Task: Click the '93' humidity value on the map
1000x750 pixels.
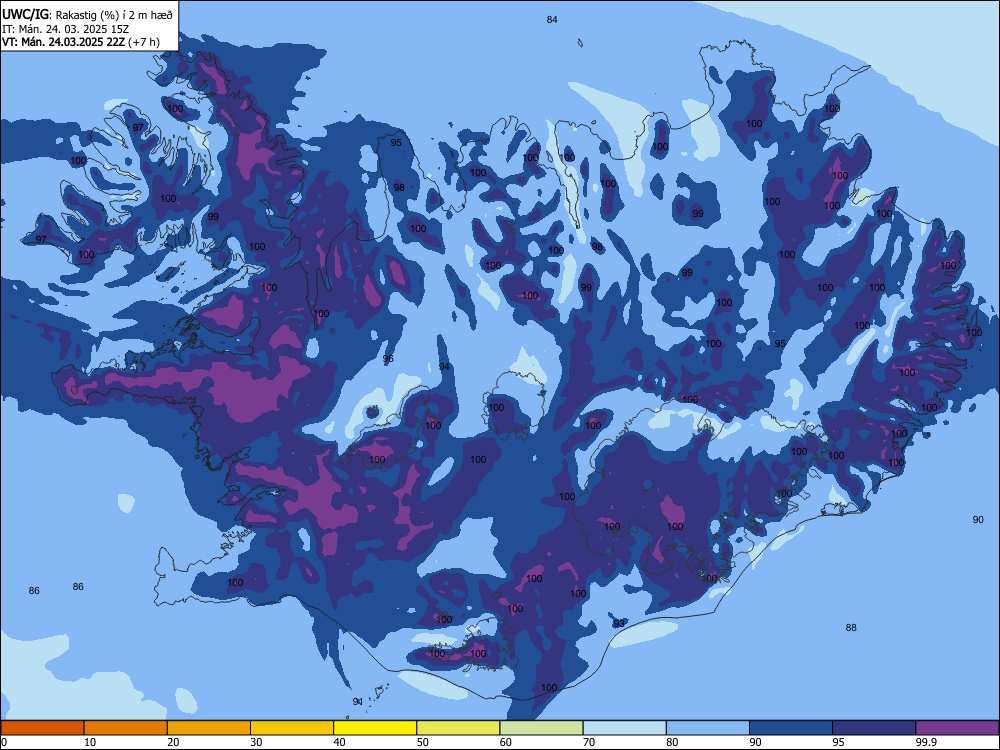Action: pos(619,623)
